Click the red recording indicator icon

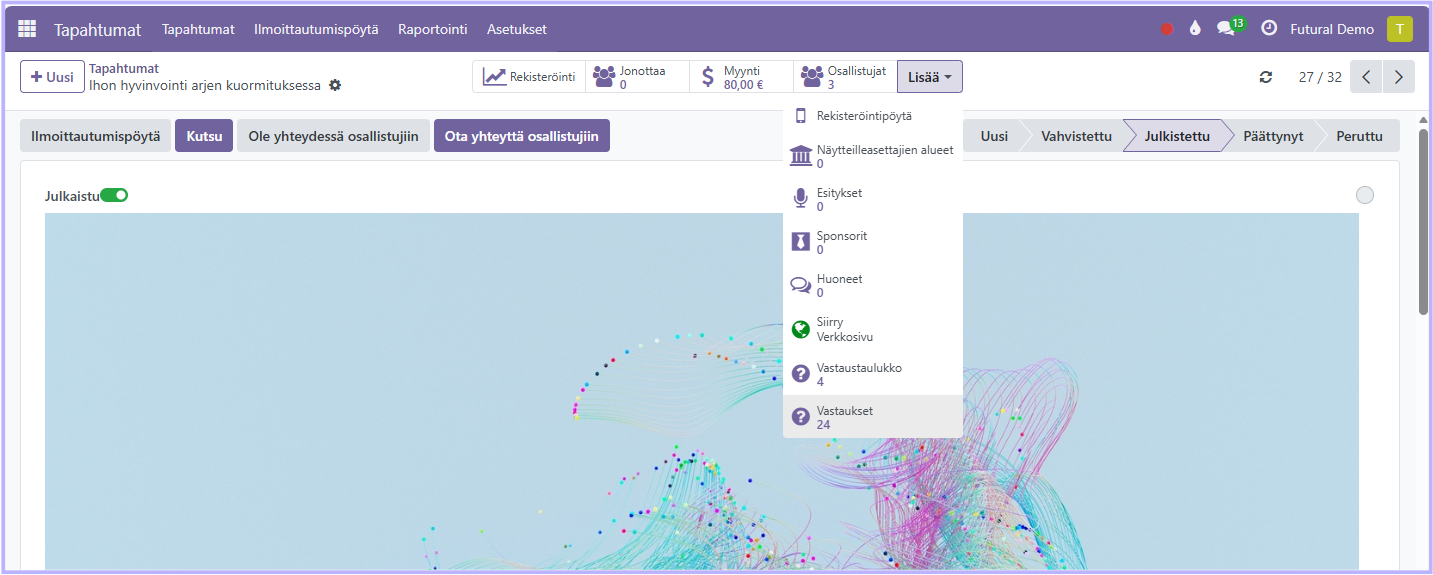[x=1166, y=29]
